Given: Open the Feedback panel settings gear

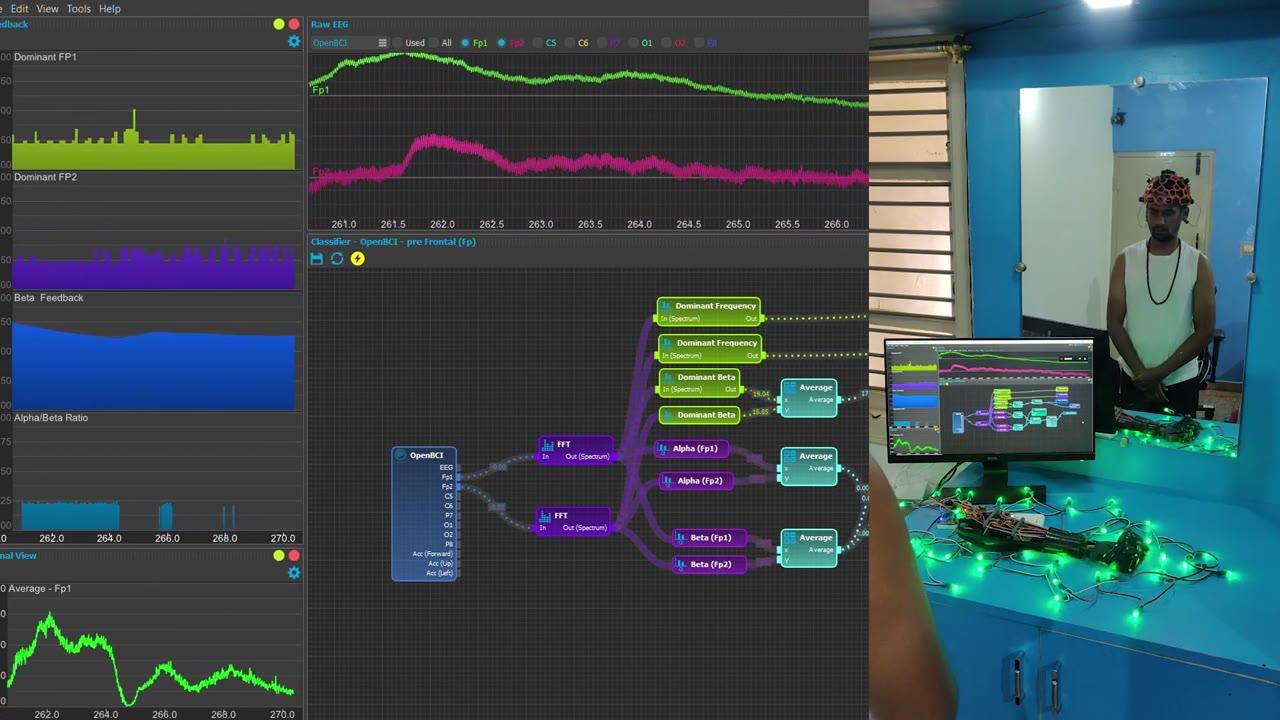Looking at the screenshot, I should coord(294,42).
